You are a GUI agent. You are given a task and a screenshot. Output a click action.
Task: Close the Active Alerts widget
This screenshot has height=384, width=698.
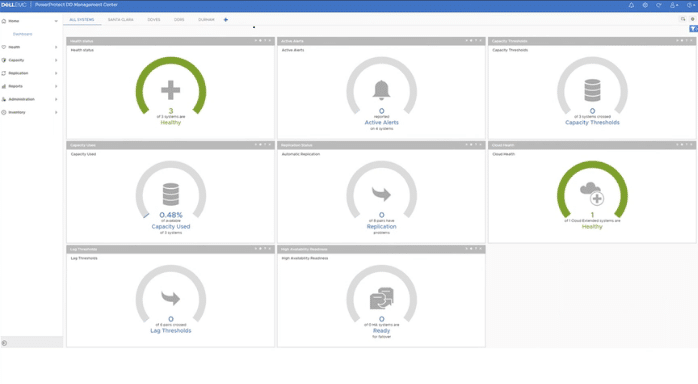[480, 40]
